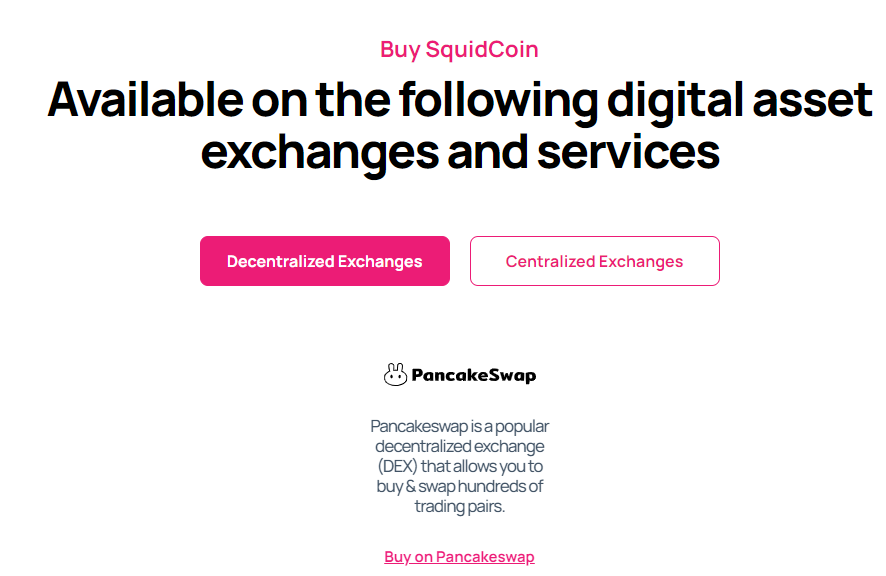The width and height of the screenshot is (886, 576).
Task: Click the Pancakeswap description paragraph
Action: coord(459,466)
